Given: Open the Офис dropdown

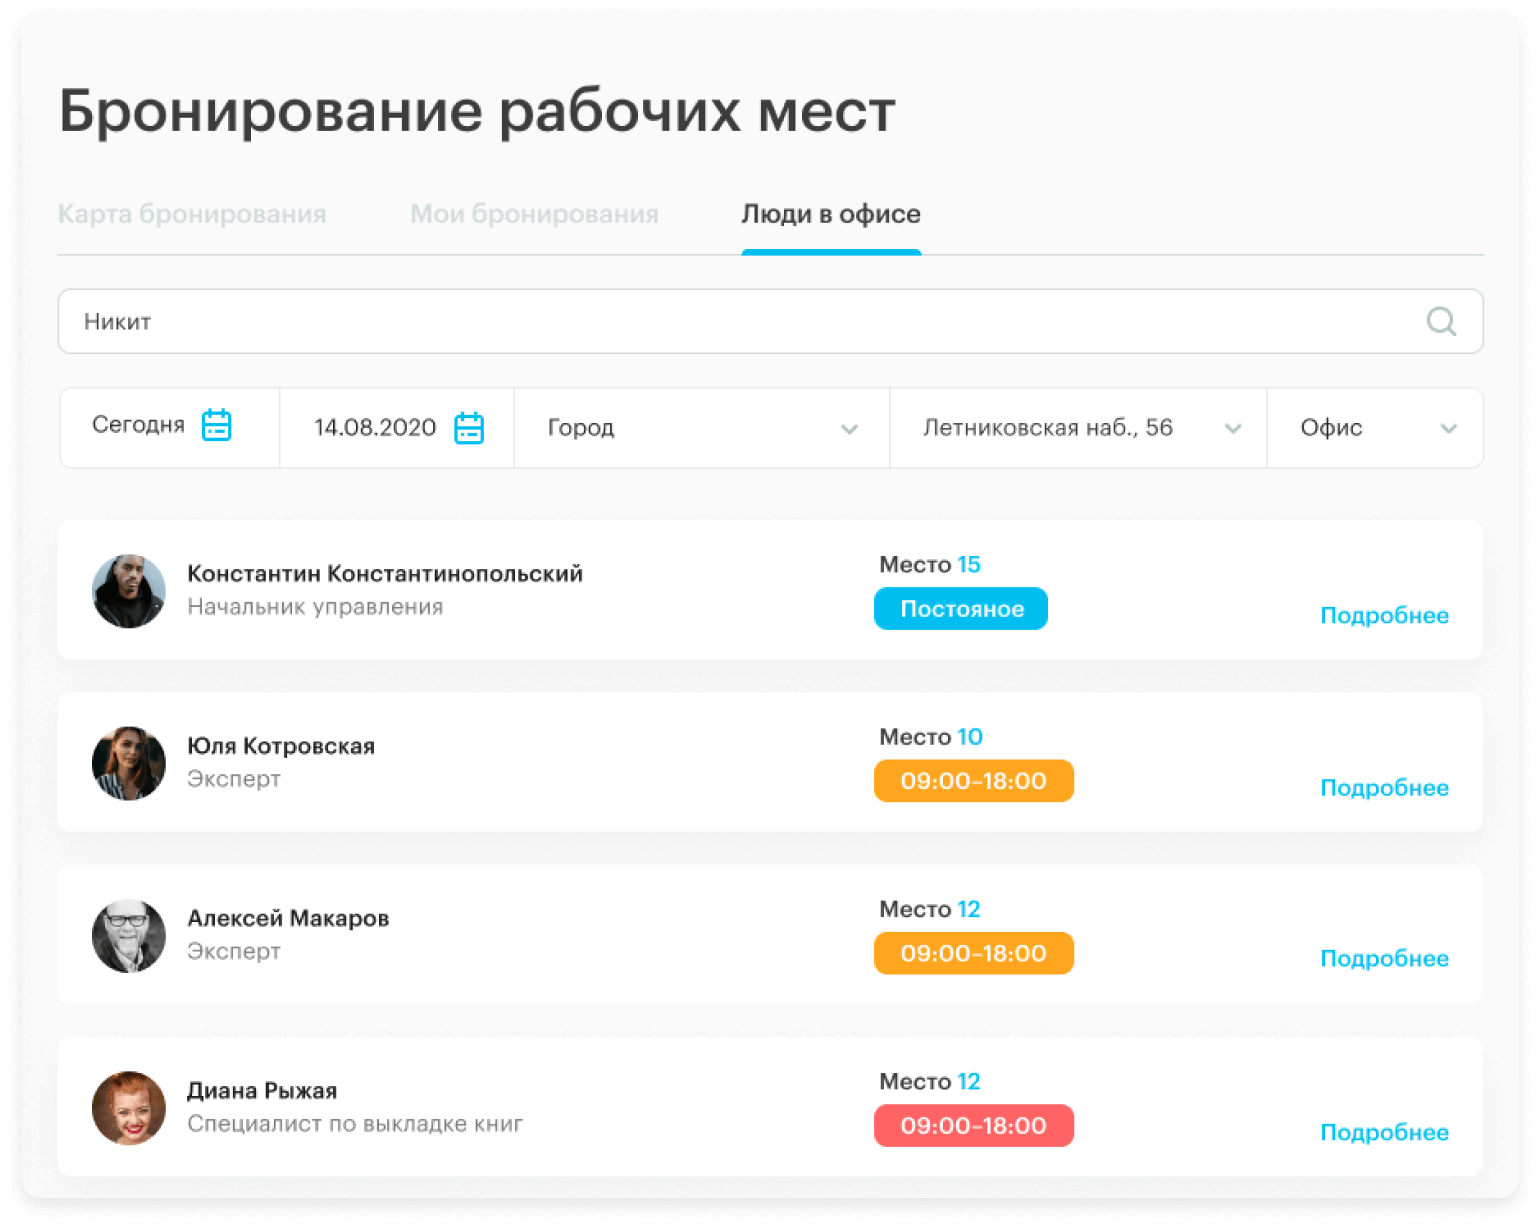Looking at the screenshot, I should (1375, 428).
